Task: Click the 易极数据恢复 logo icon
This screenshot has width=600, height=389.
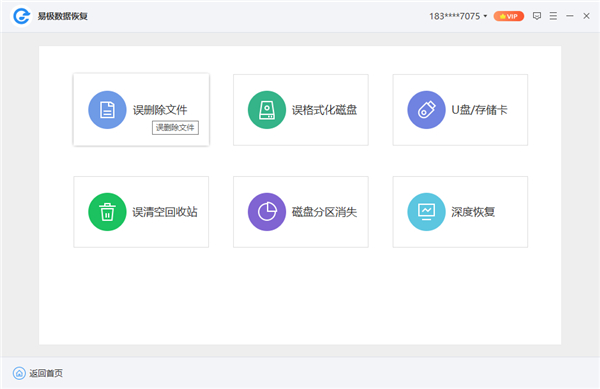Action: (x=21, y=16)
